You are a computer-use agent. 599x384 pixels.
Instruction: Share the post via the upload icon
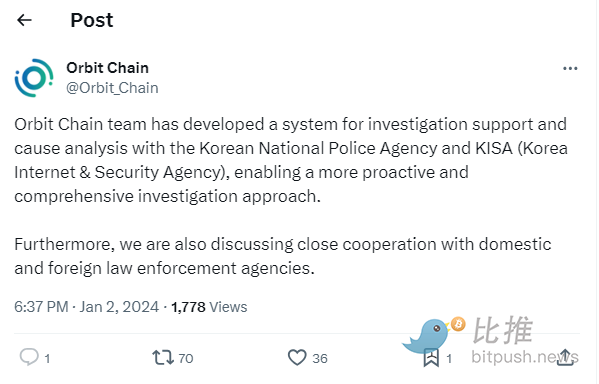[x=565, y=358]
